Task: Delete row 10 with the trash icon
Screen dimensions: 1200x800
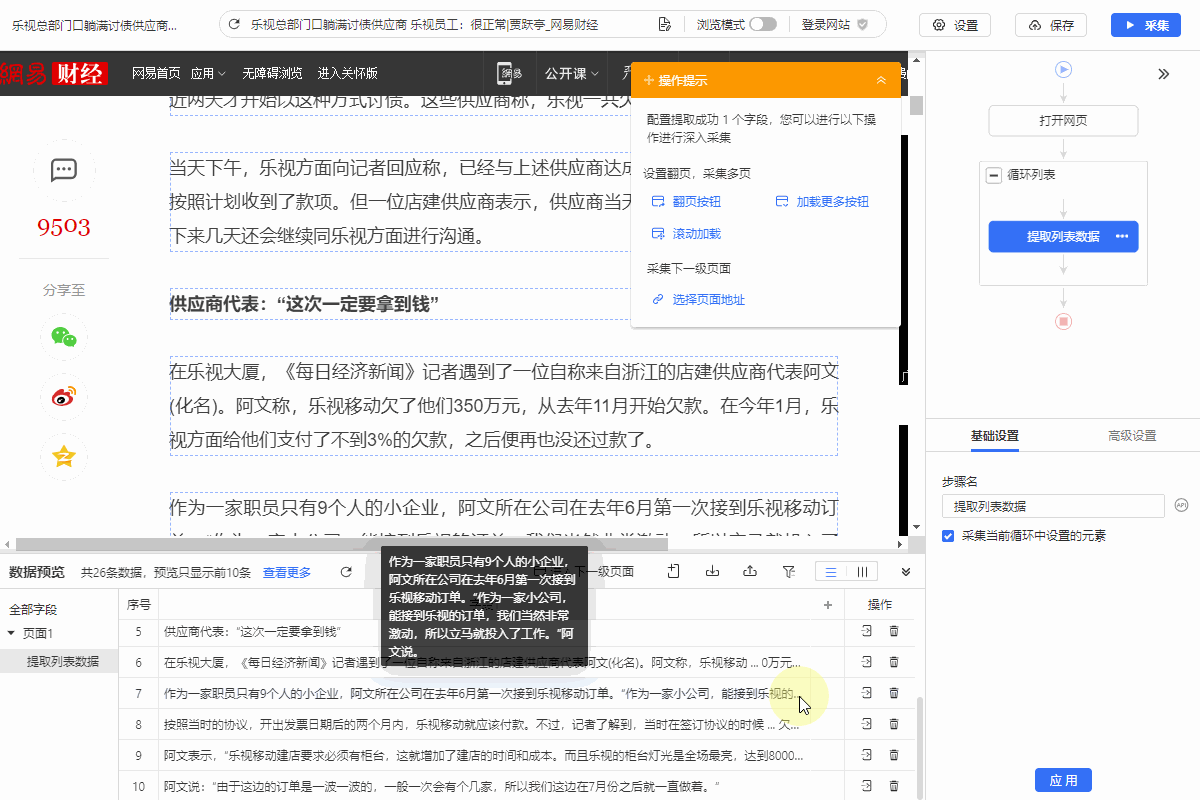Action: coord(894,785)
